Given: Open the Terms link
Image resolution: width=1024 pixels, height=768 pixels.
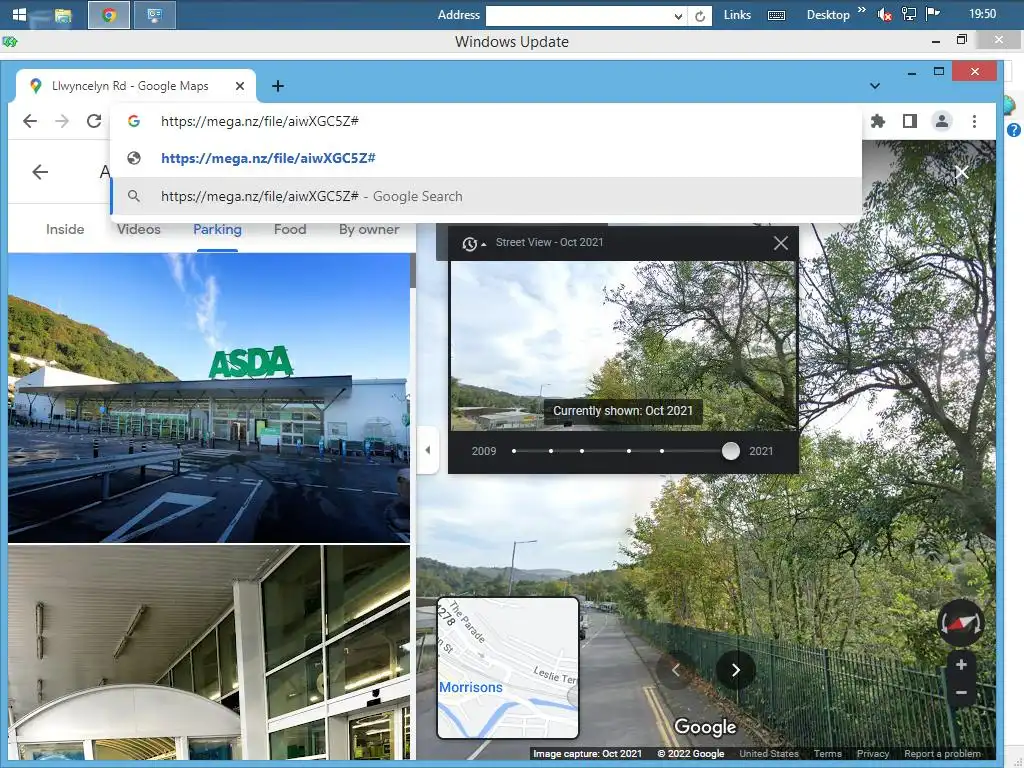Looking at the screenshot, I should pos(827,754).
